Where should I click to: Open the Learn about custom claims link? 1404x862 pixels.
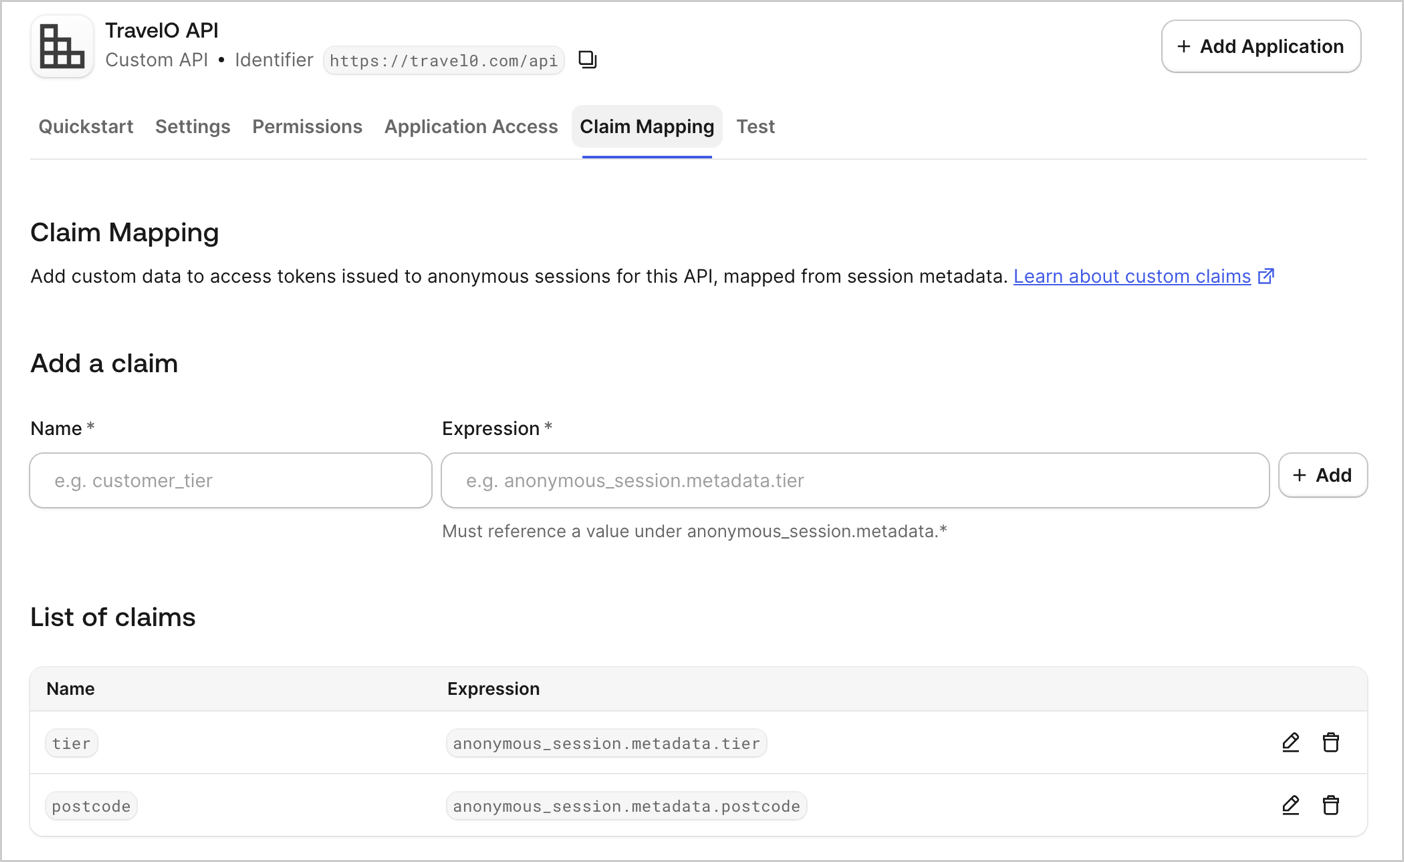pos(1132,276)
